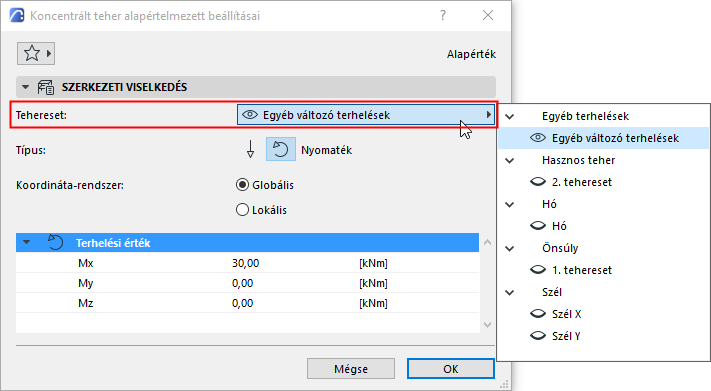The width and height of the screenshot is (711, 391).
Task: Click the help question mark button
Action: tap(443, 15)
